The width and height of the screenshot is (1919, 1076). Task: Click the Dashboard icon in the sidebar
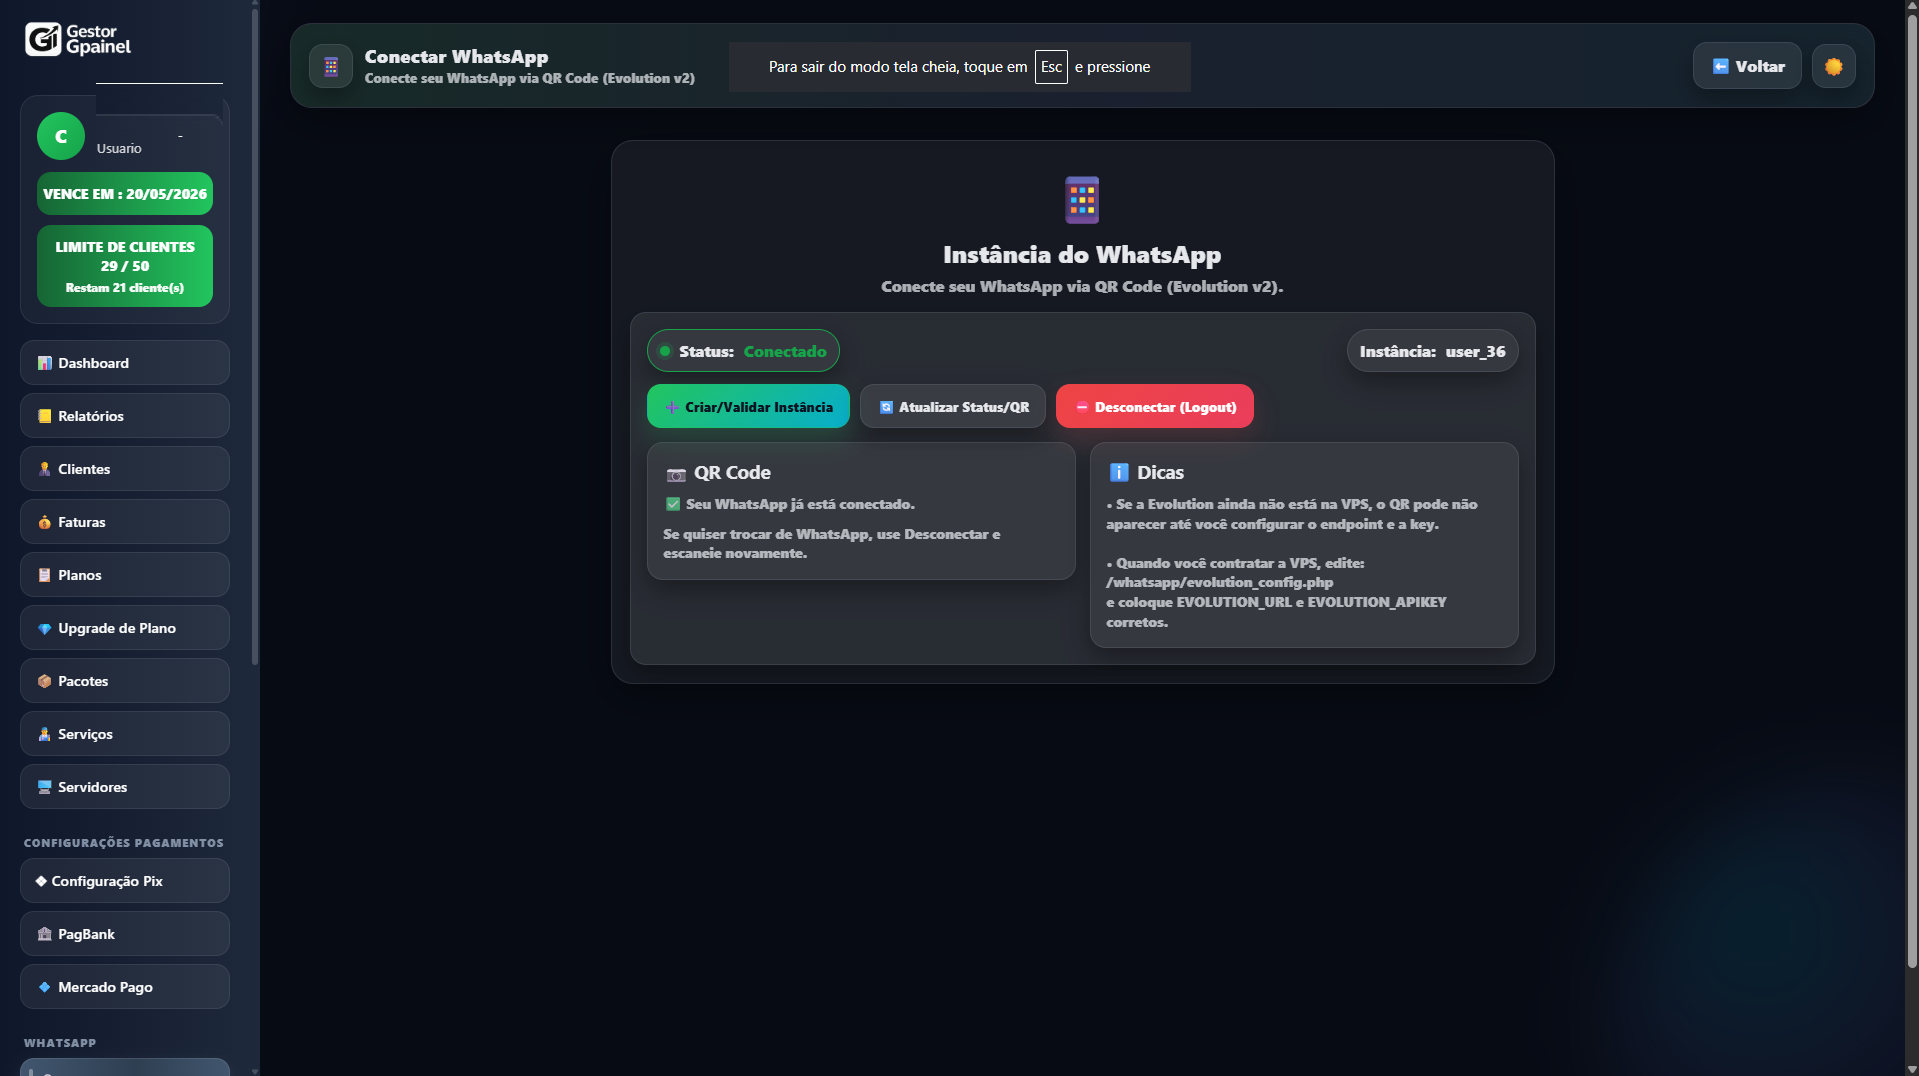(x=44, y=363)
